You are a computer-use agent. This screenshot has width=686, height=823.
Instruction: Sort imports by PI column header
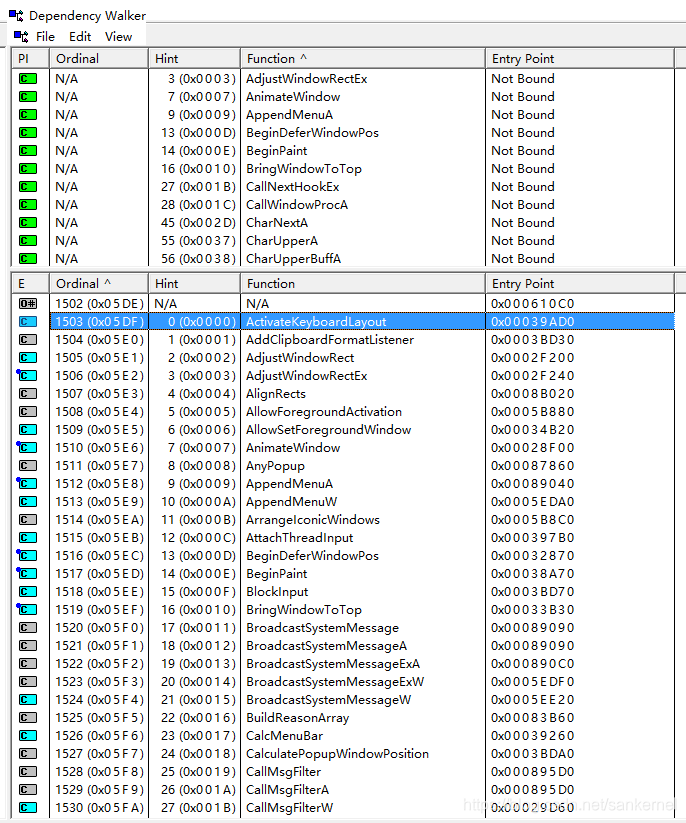pyautogui.click(x=30, y=58)
